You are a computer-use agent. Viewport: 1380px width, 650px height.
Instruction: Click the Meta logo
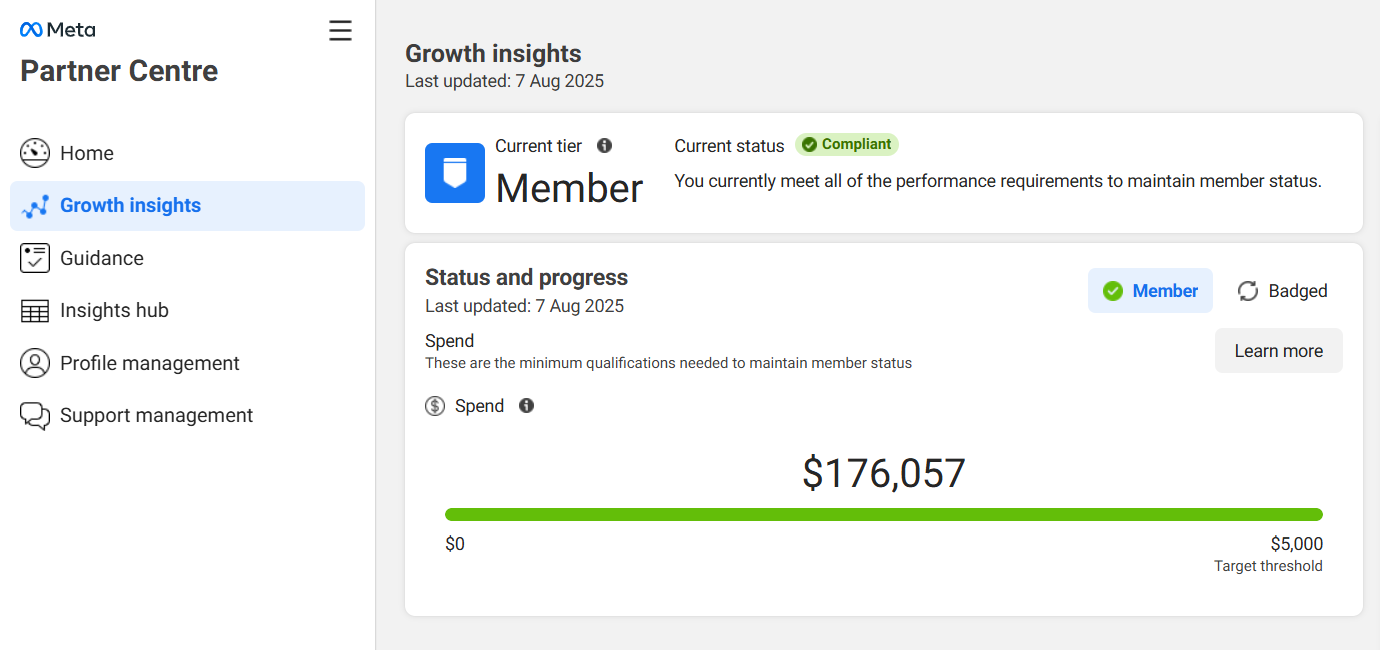57,30
